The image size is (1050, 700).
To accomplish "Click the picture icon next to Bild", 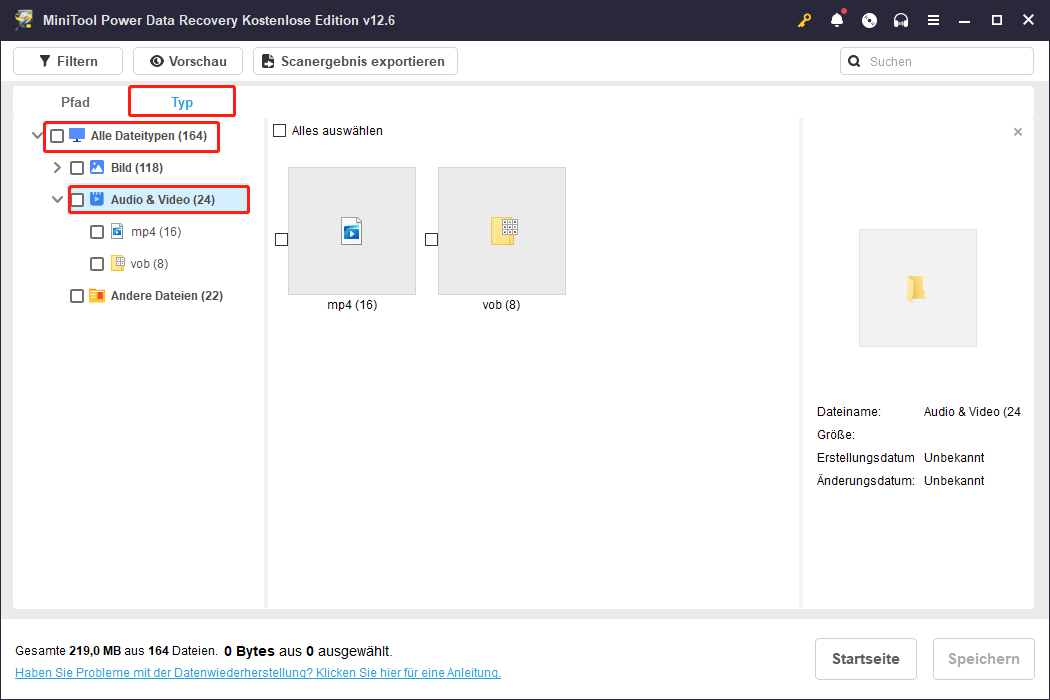I will tap(97, 167).
